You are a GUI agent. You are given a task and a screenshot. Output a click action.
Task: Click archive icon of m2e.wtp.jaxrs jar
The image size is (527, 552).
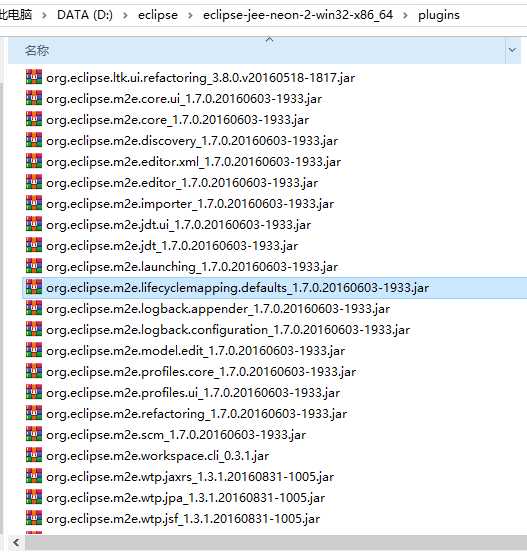(x=34, y=476)
